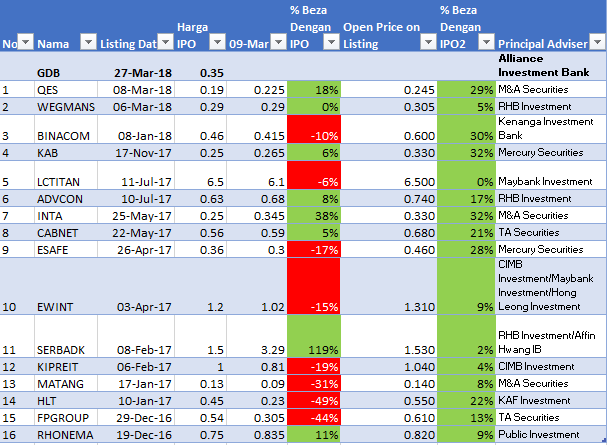Select the red -17% cell for ESAFE
607x445 pixels.
click(314, 250)
